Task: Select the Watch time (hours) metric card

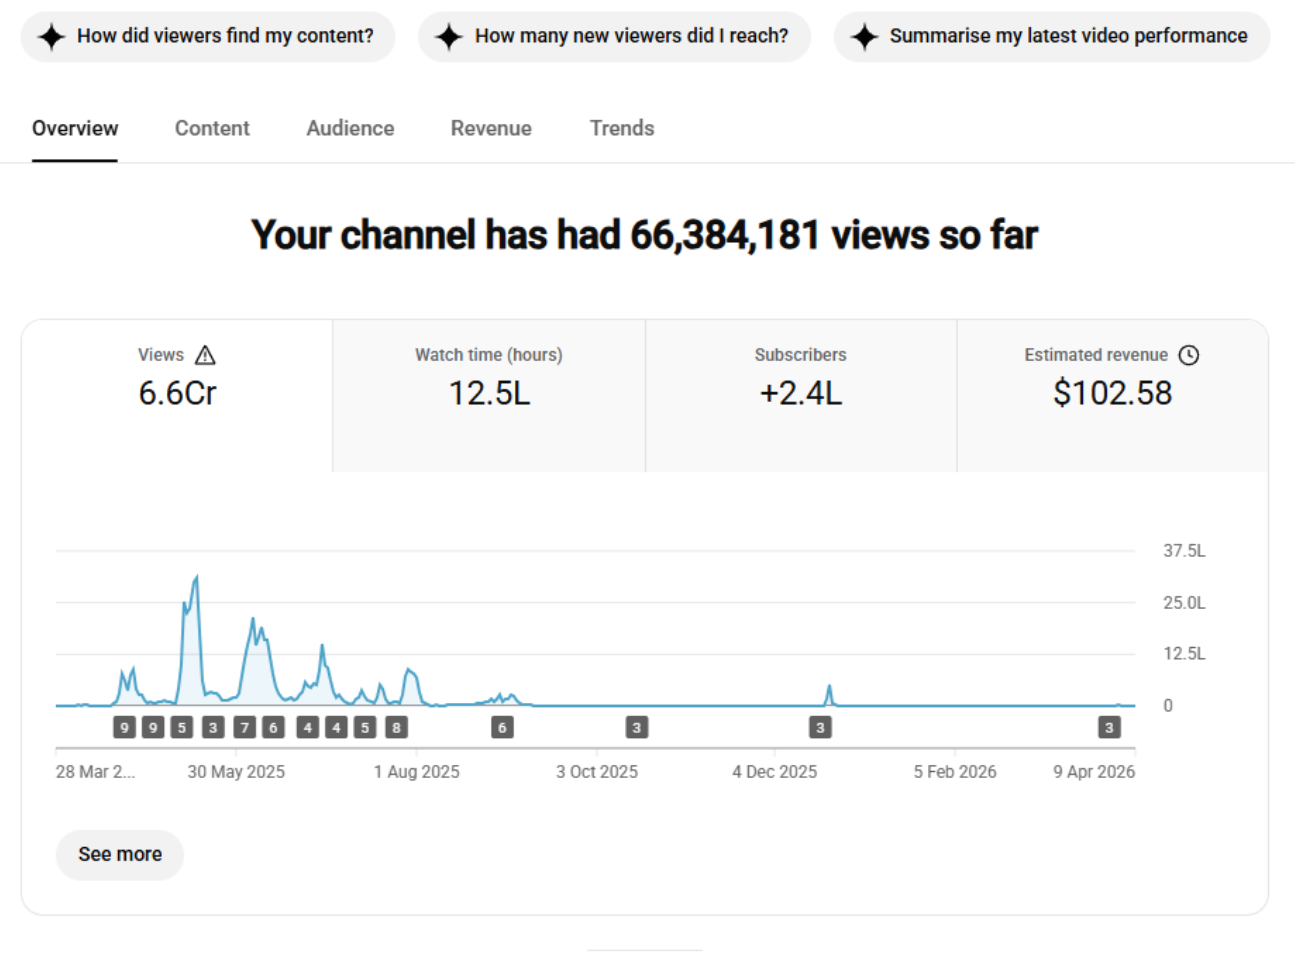Action: click(x=489, y=395)
